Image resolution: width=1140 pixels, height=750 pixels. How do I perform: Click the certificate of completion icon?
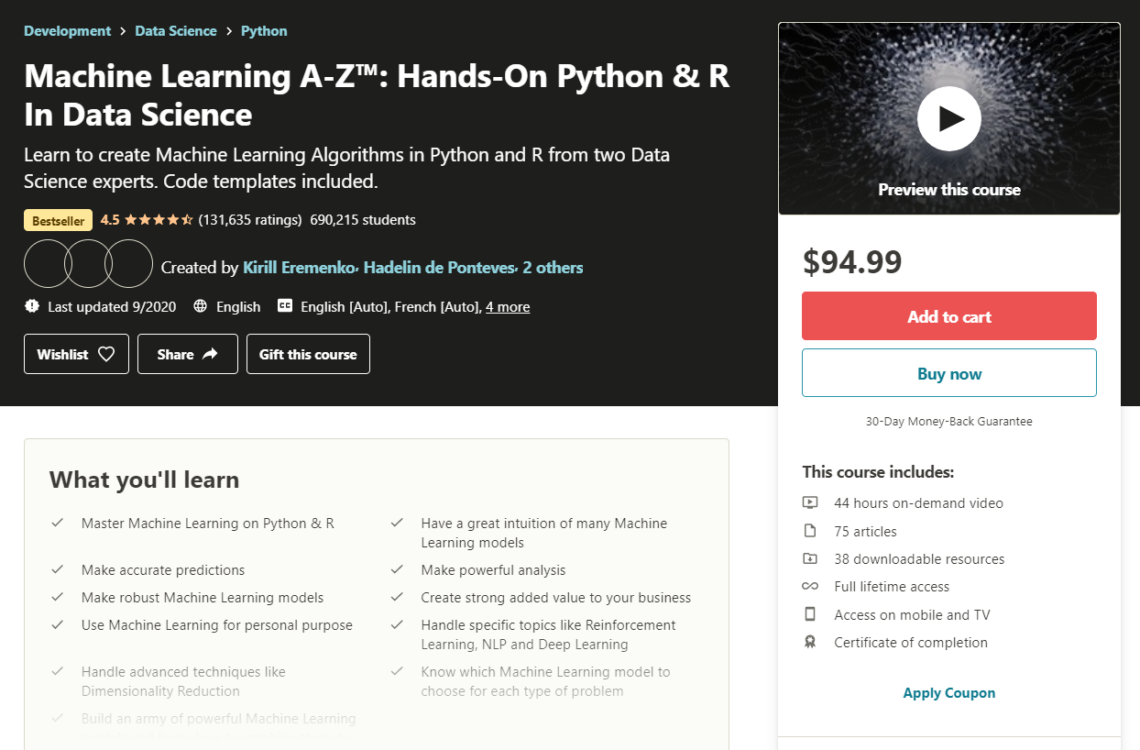[812, 642]
